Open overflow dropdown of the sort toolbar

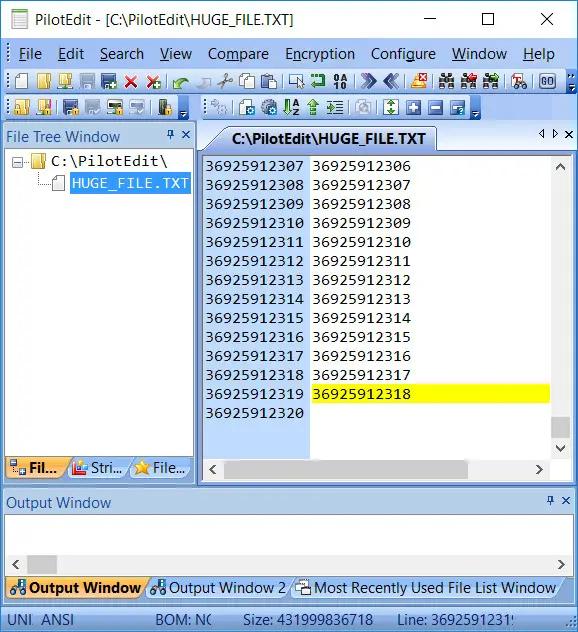476,108
